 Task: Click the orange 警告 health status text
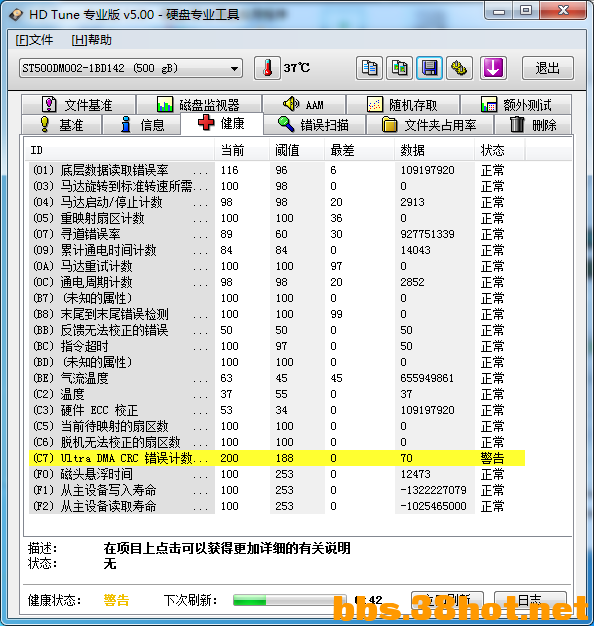pos(116,600)
